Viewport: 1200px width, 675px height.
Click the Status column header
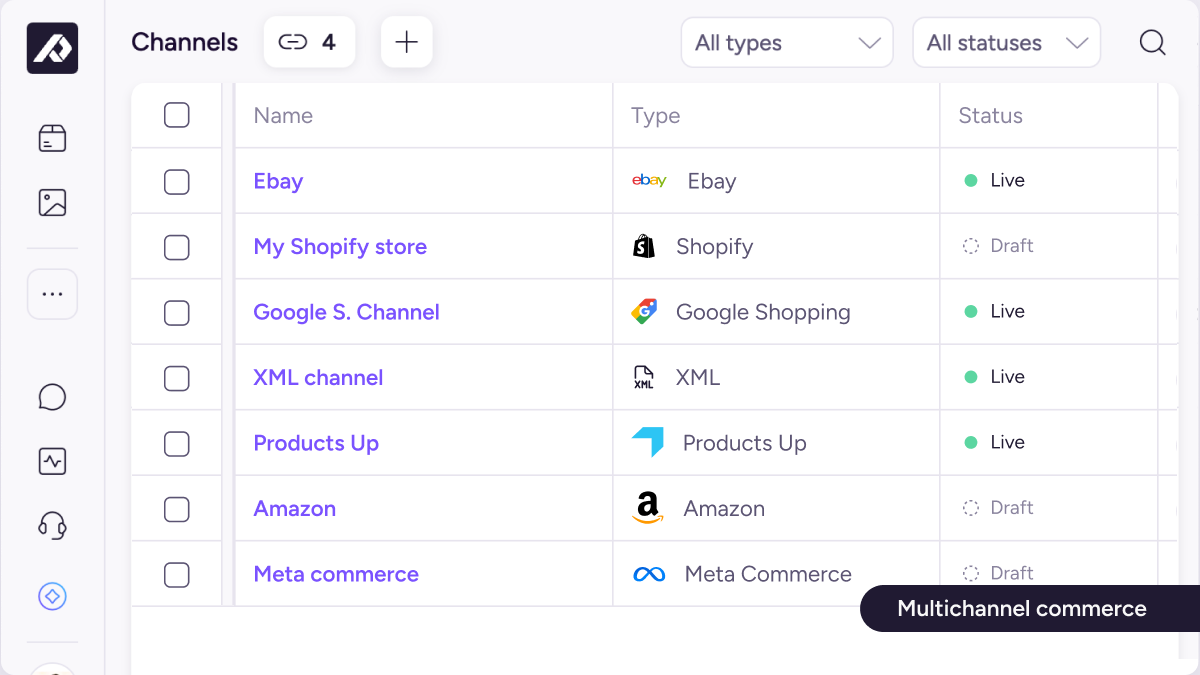point(990,116)
